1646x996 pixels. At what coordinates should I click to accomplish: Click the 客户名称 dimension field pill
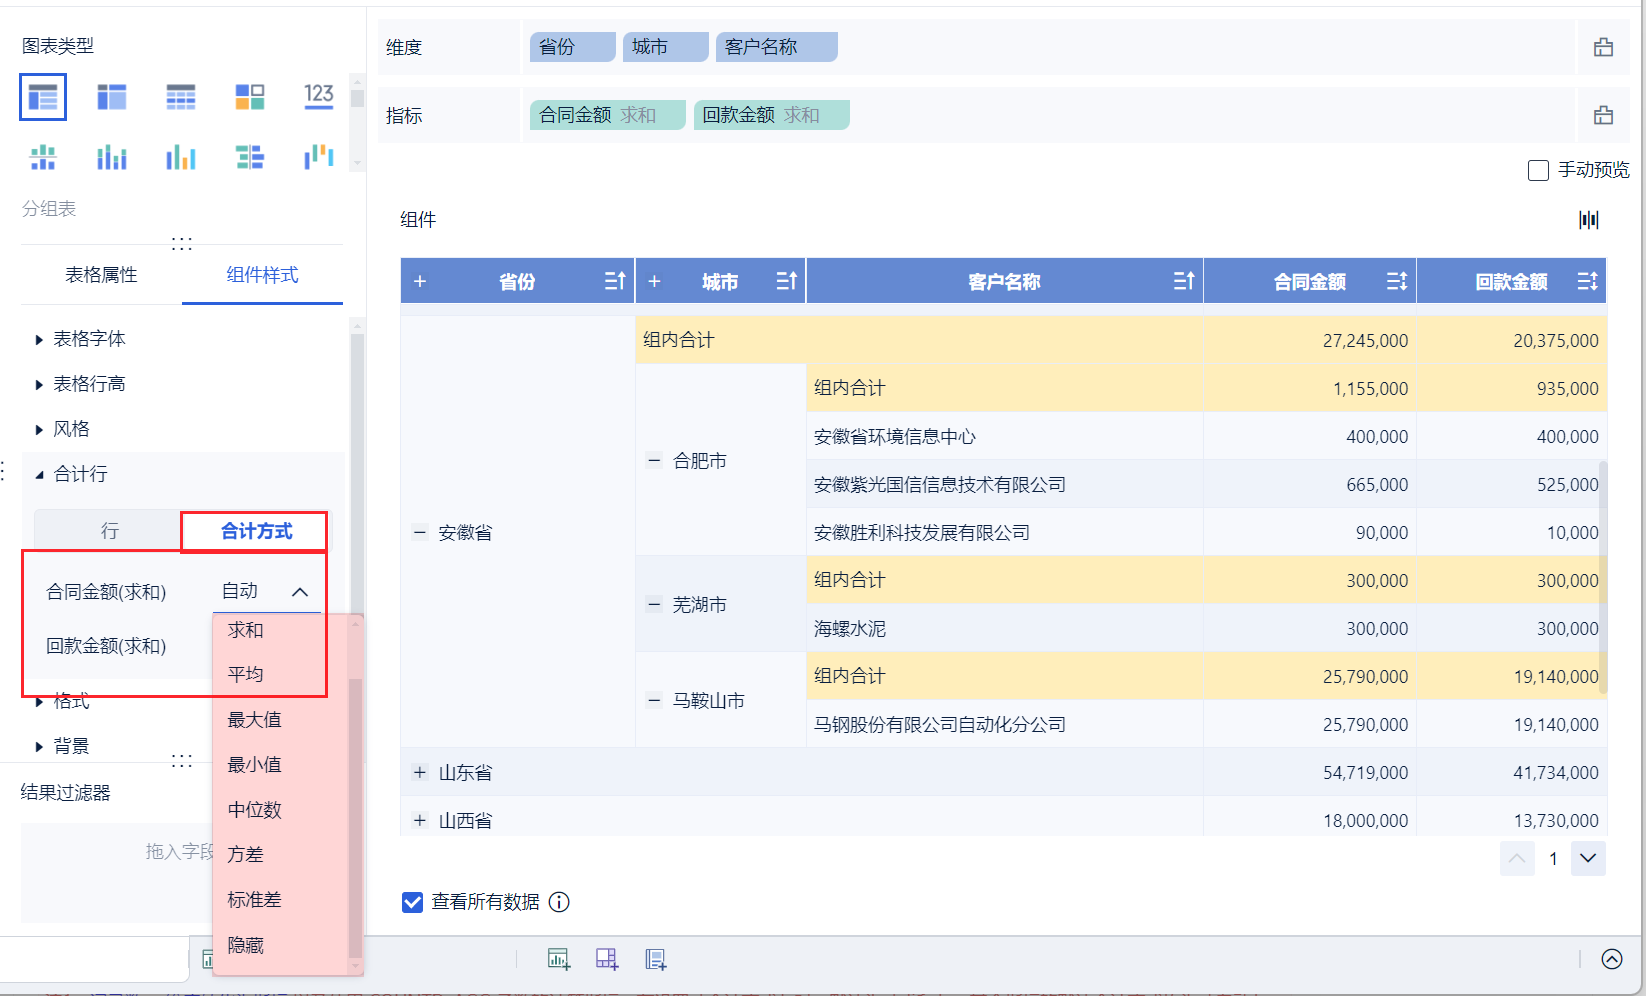click(x=776, y=47)
